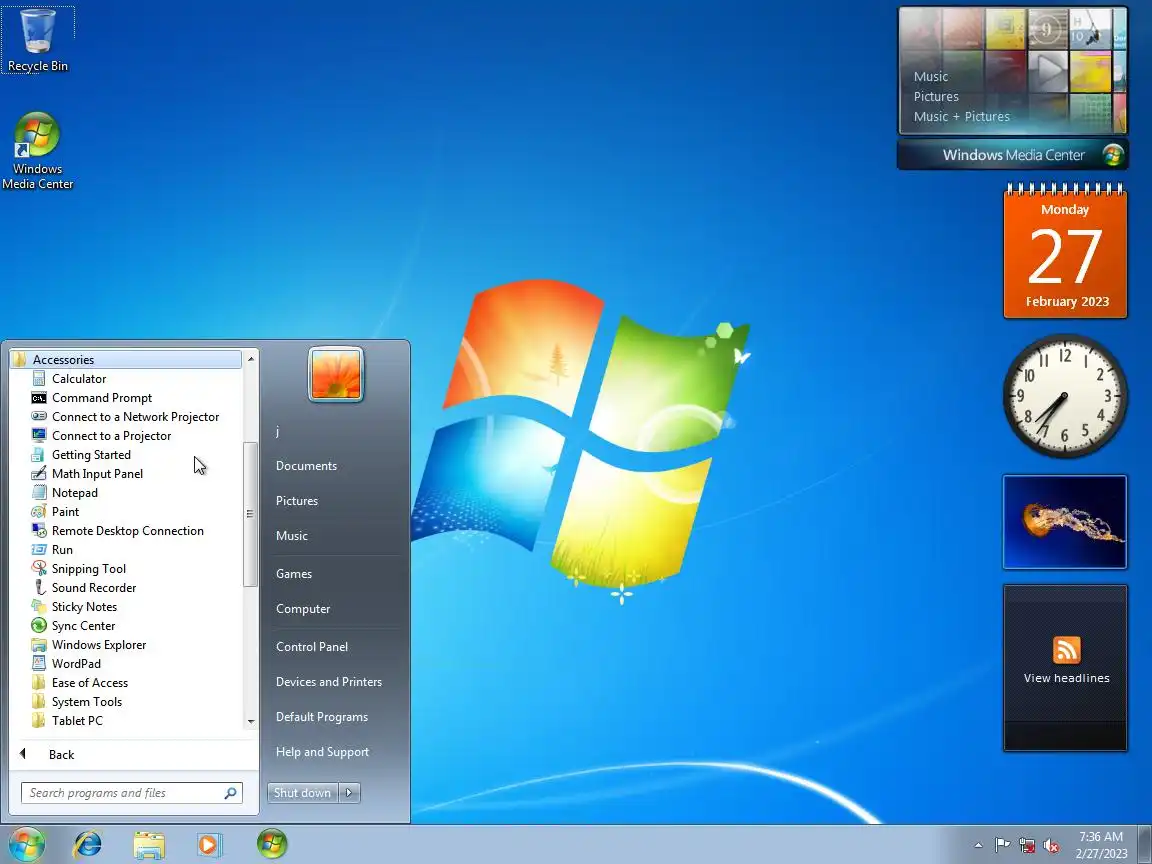Click the Search programs and files box
This screenshot has height=864, width=1152.
[x=132, y=793]
